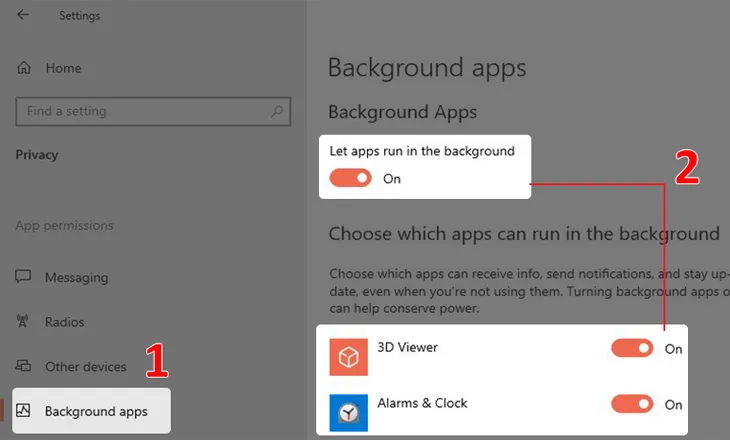Click the Messaging speech bubble icon

(25, 277)
